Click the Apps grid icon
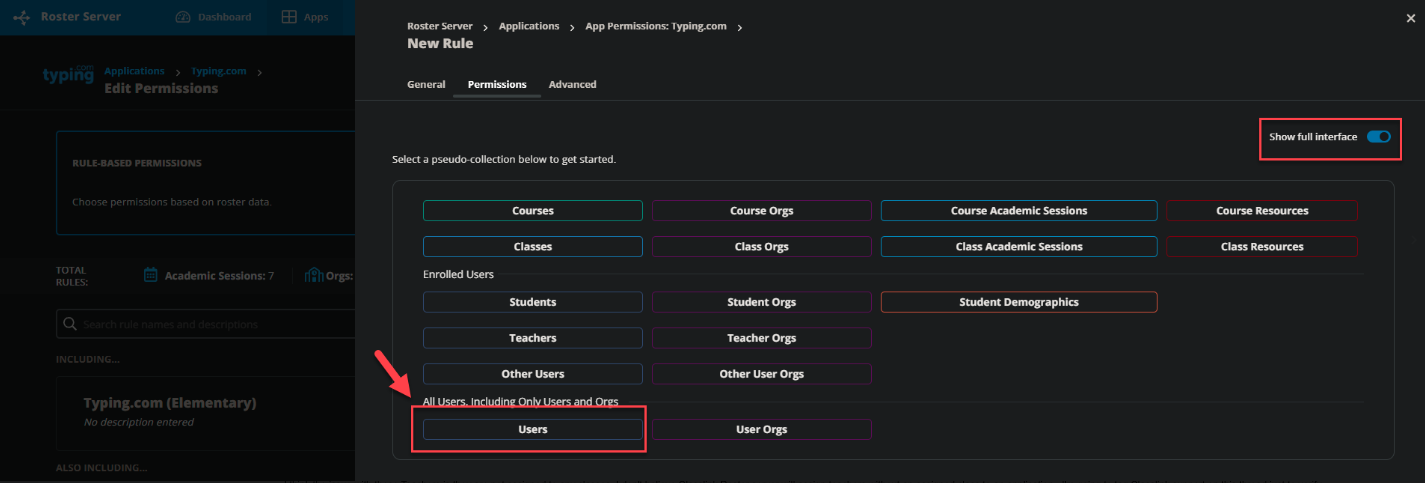Viewport: 1425px width, 483px height. click(289, 17)
